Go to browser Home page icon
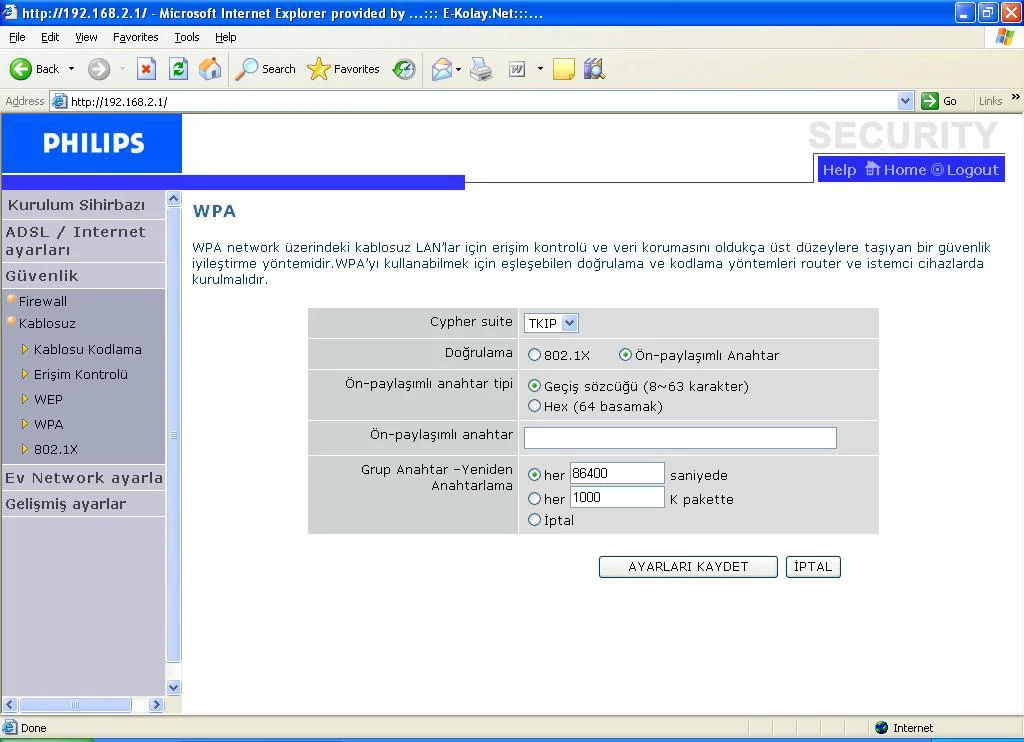Screen dimensions: 1024x742 click(210, 69)
